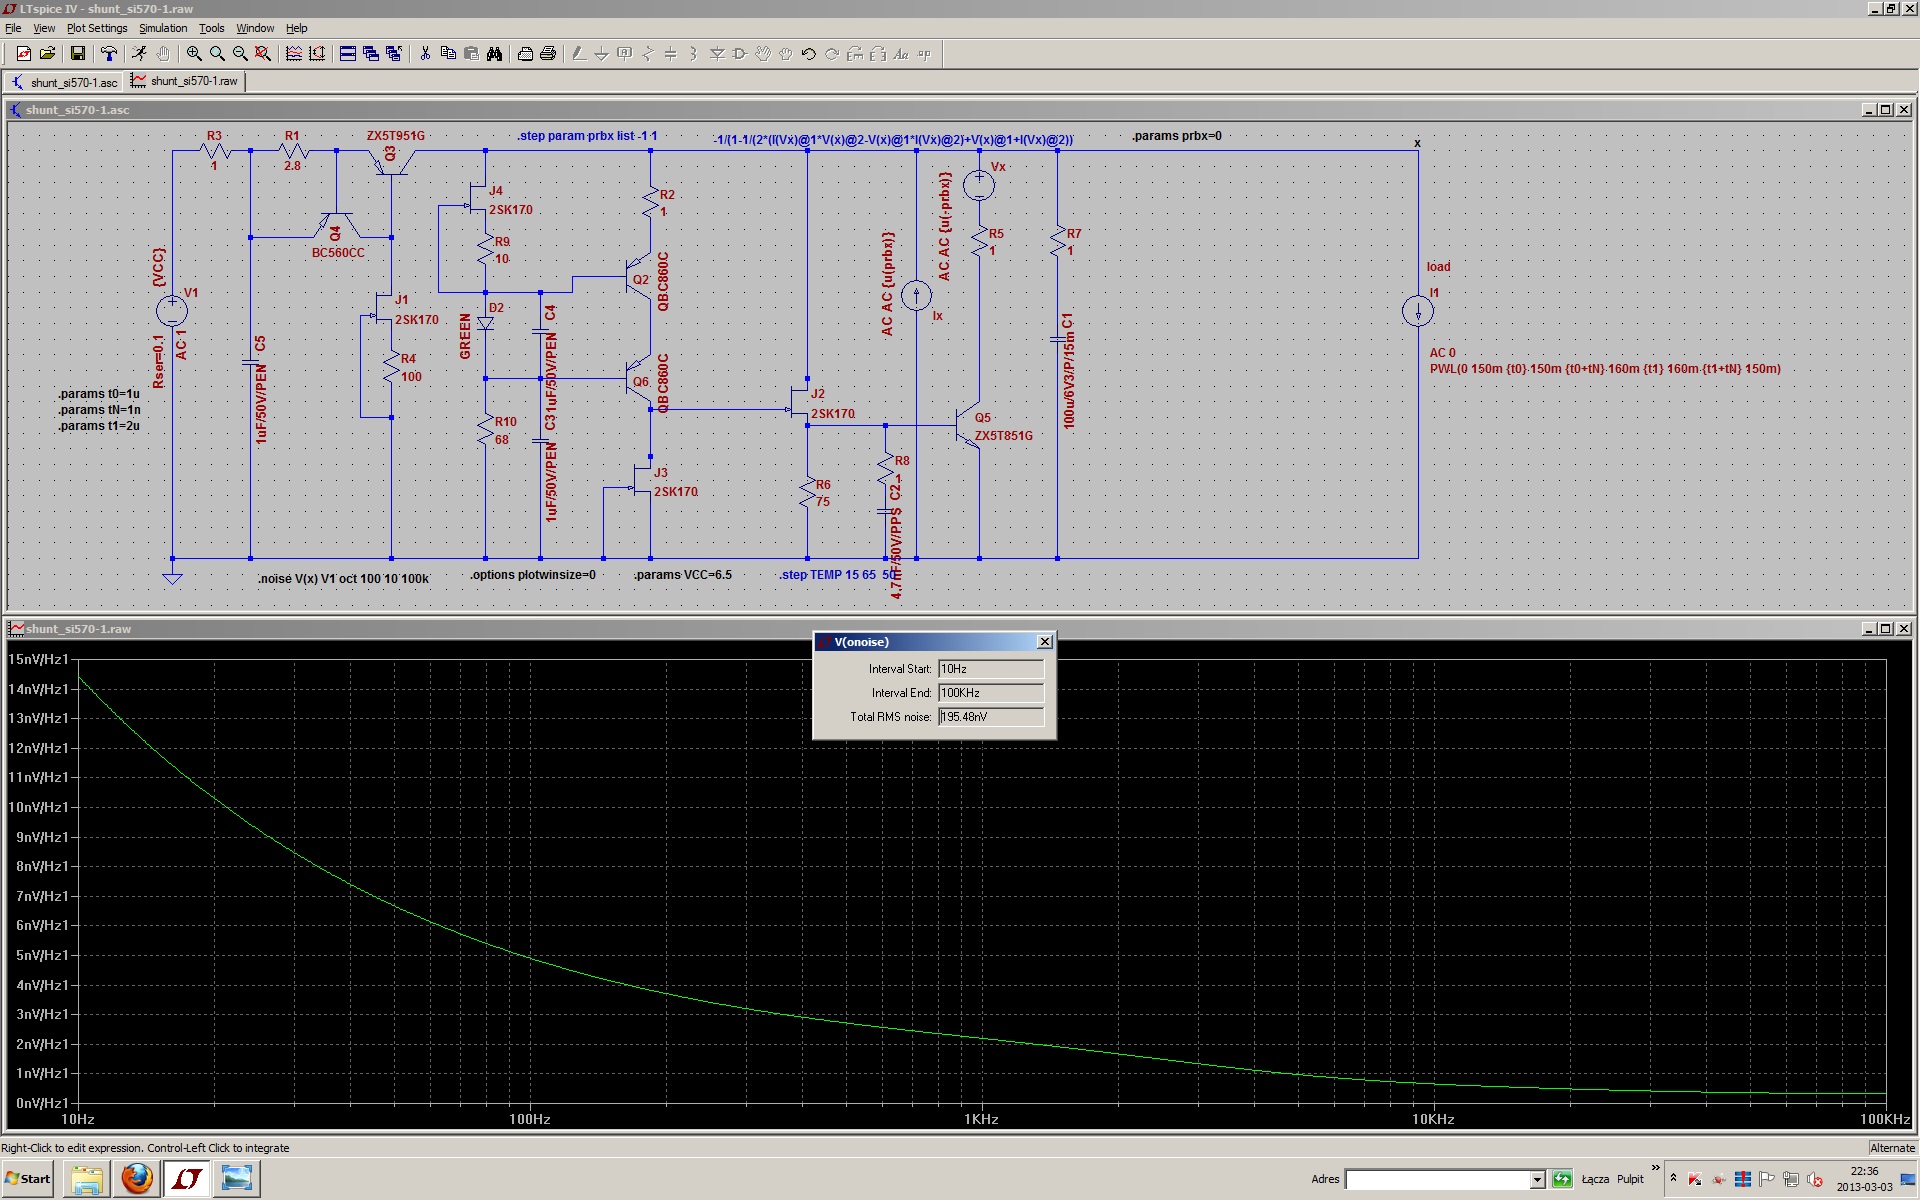The image size is (1920, 1200).
Task: Click the Halt simulation hand icon
Action: 162,54
